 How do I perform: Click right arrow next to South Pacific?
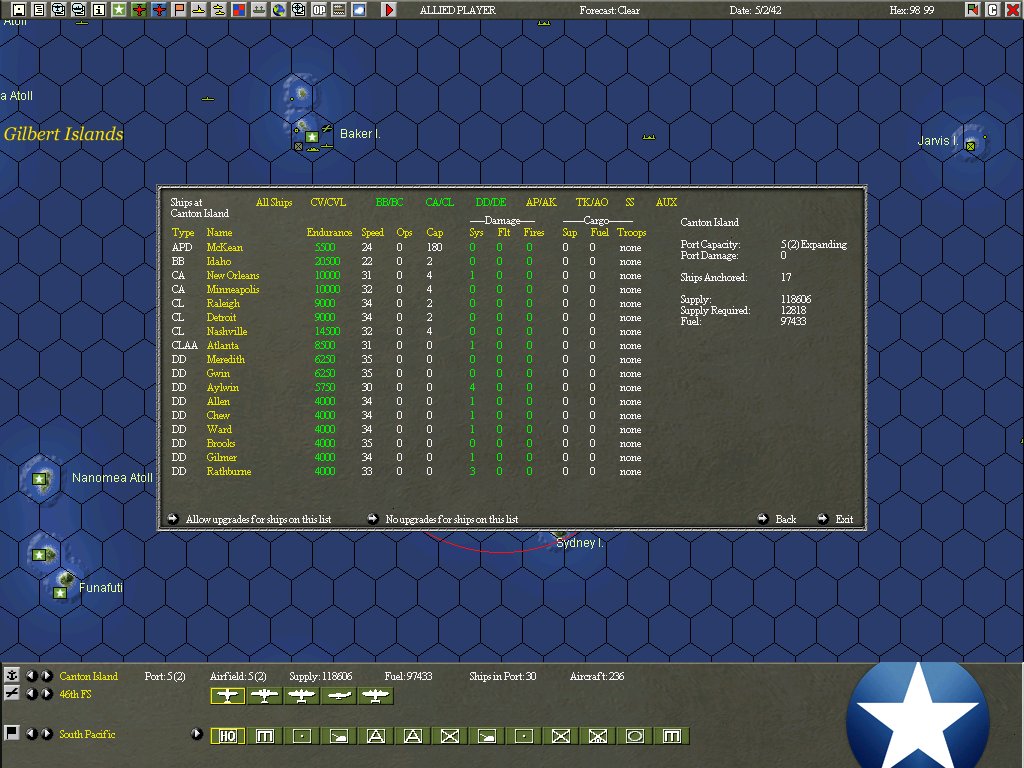click(x=46, y=733)
